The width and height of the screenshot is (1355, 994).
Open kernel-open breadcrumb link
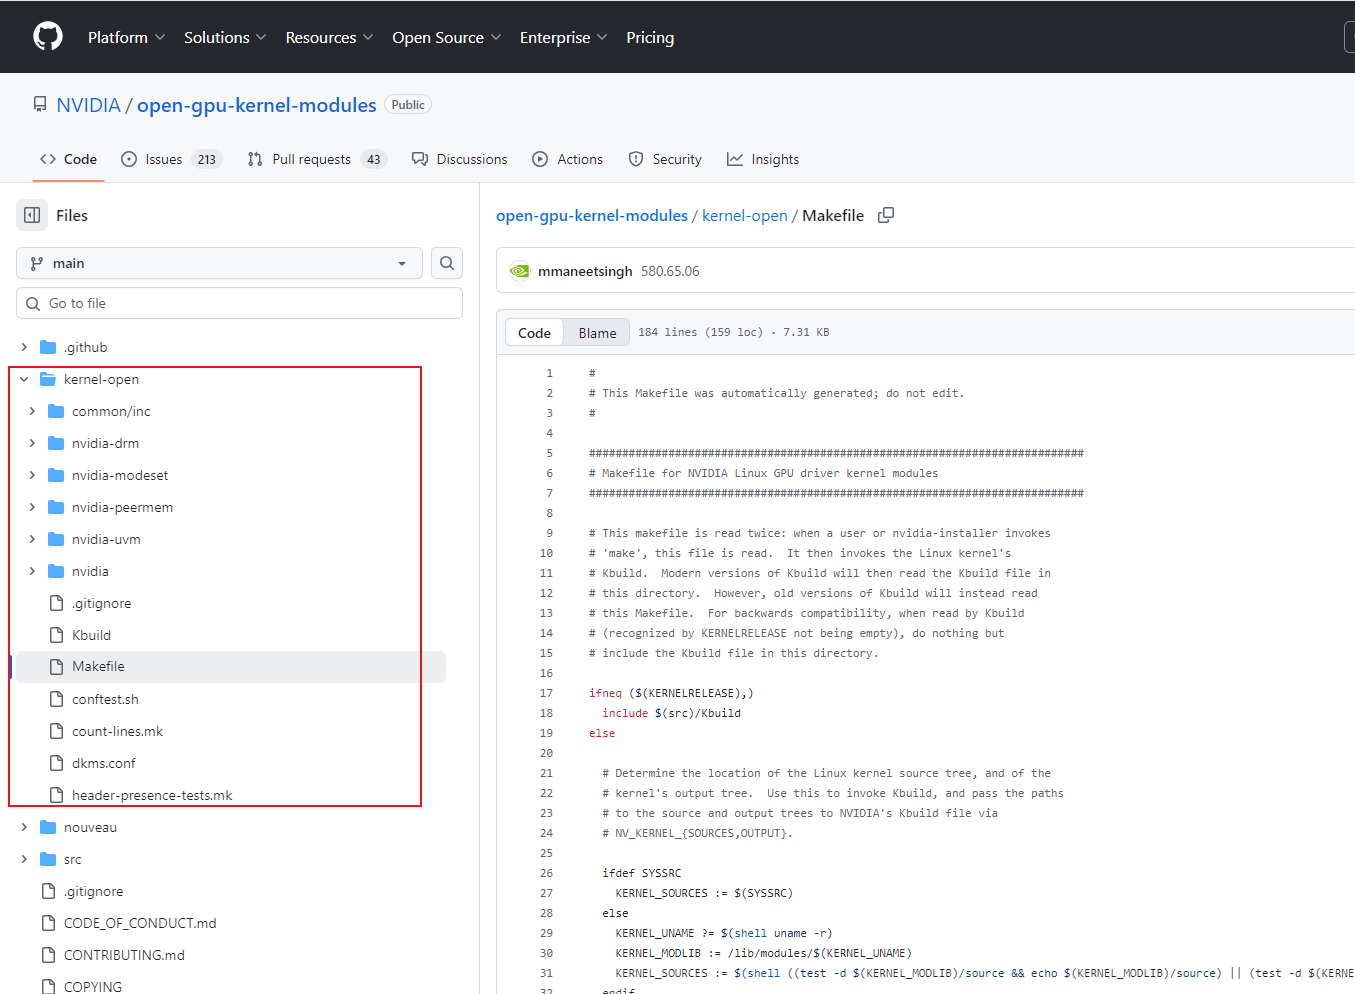pos(745,215)
